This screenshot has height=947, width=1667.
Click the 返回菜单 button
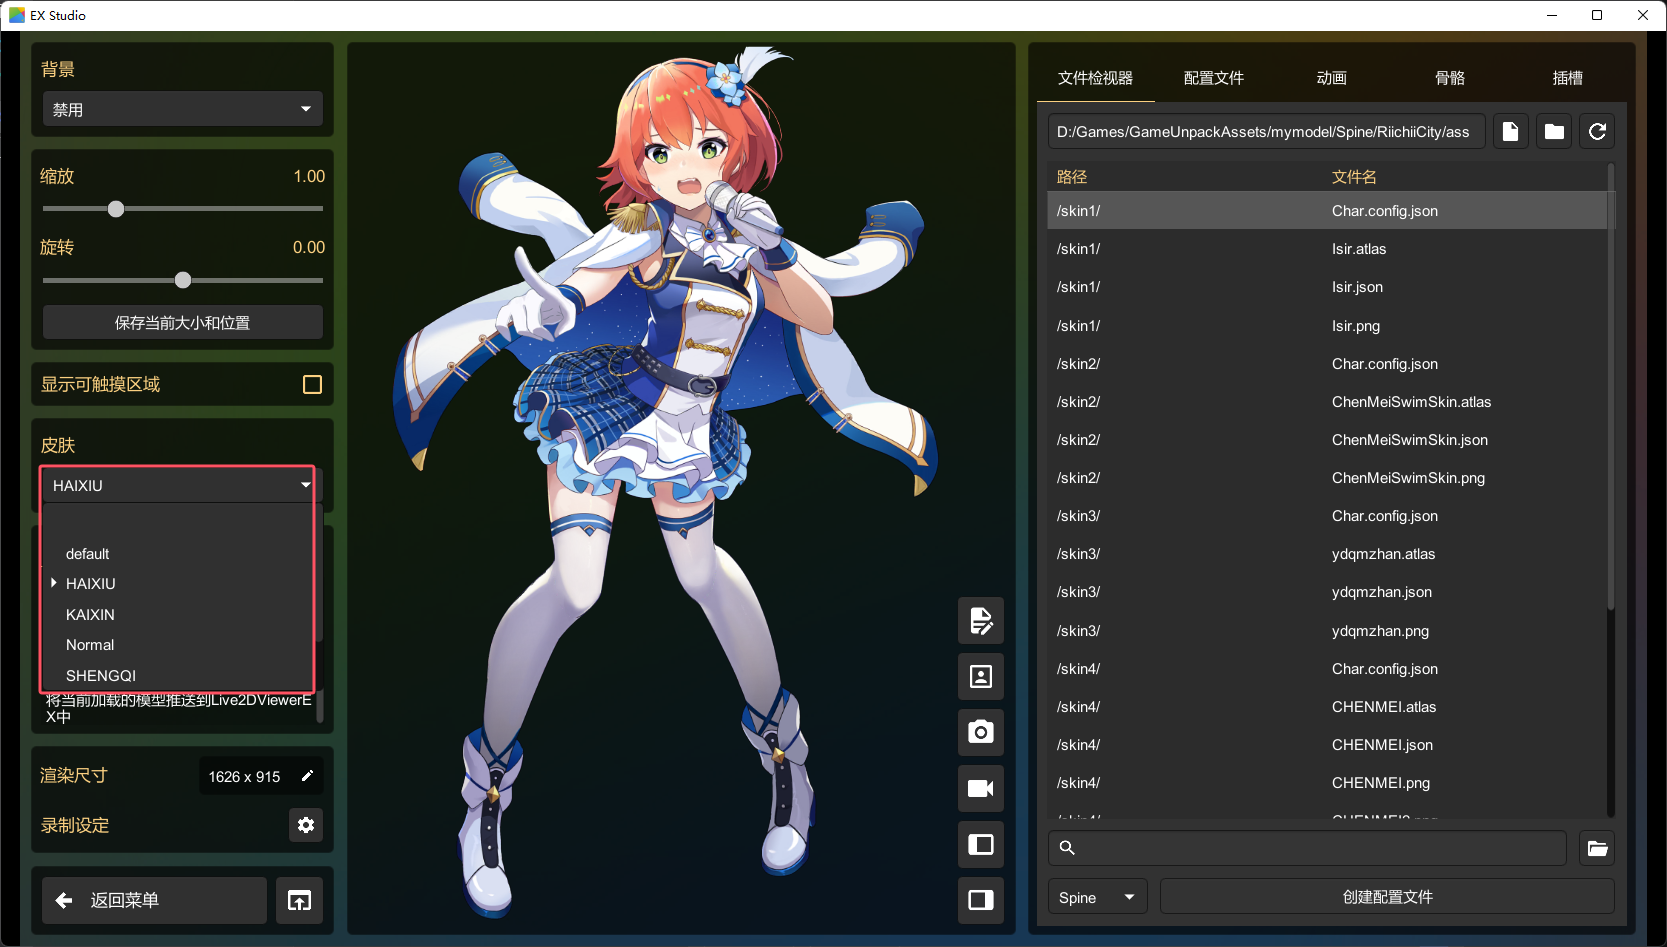pos(155,900)
